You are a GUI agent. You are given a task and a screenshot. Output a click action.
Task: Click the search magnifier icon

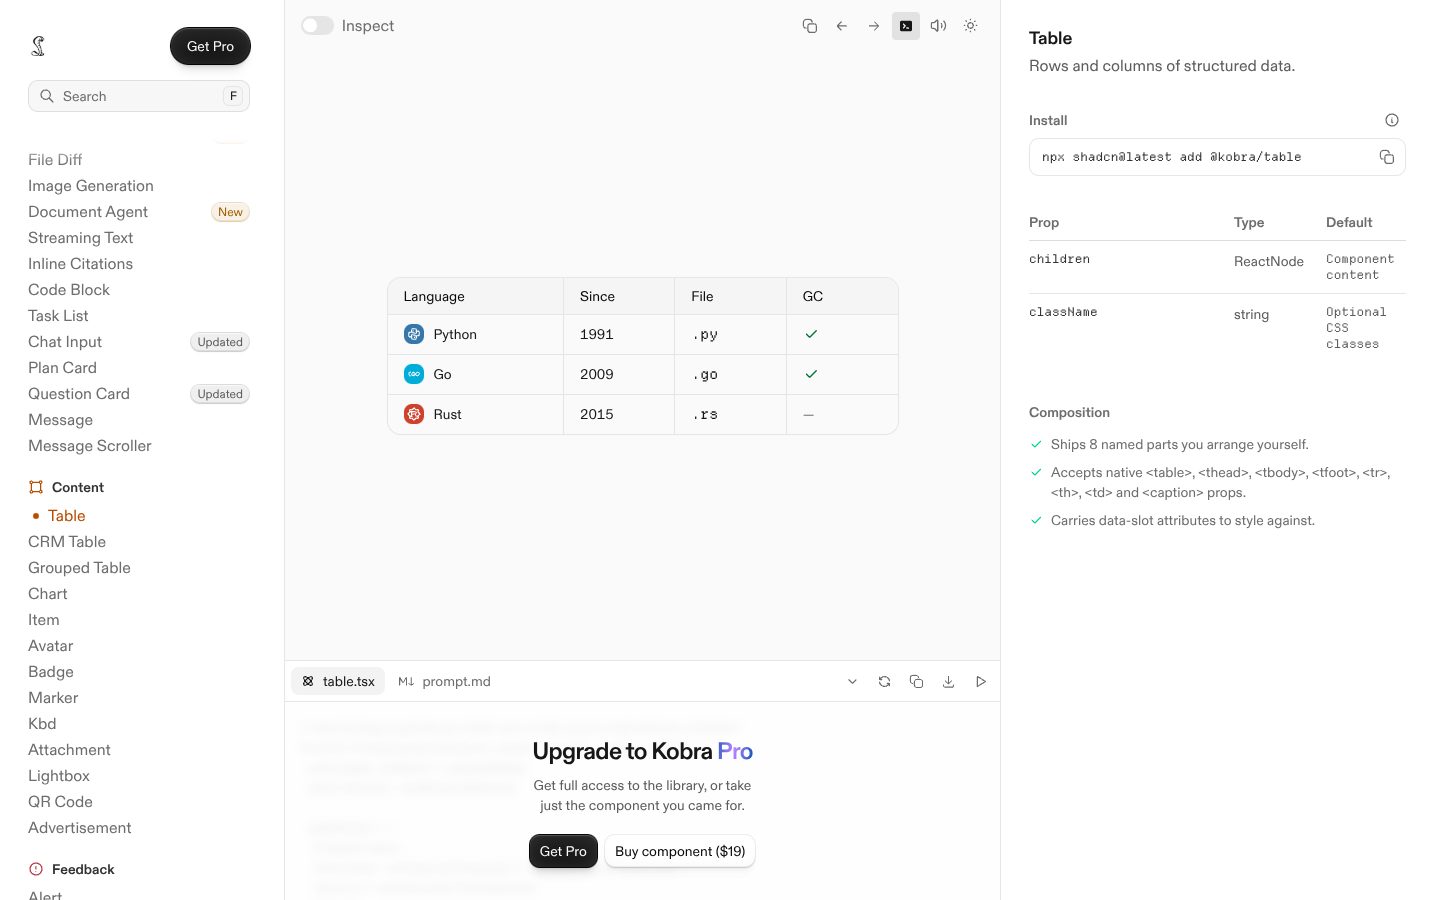47,96
